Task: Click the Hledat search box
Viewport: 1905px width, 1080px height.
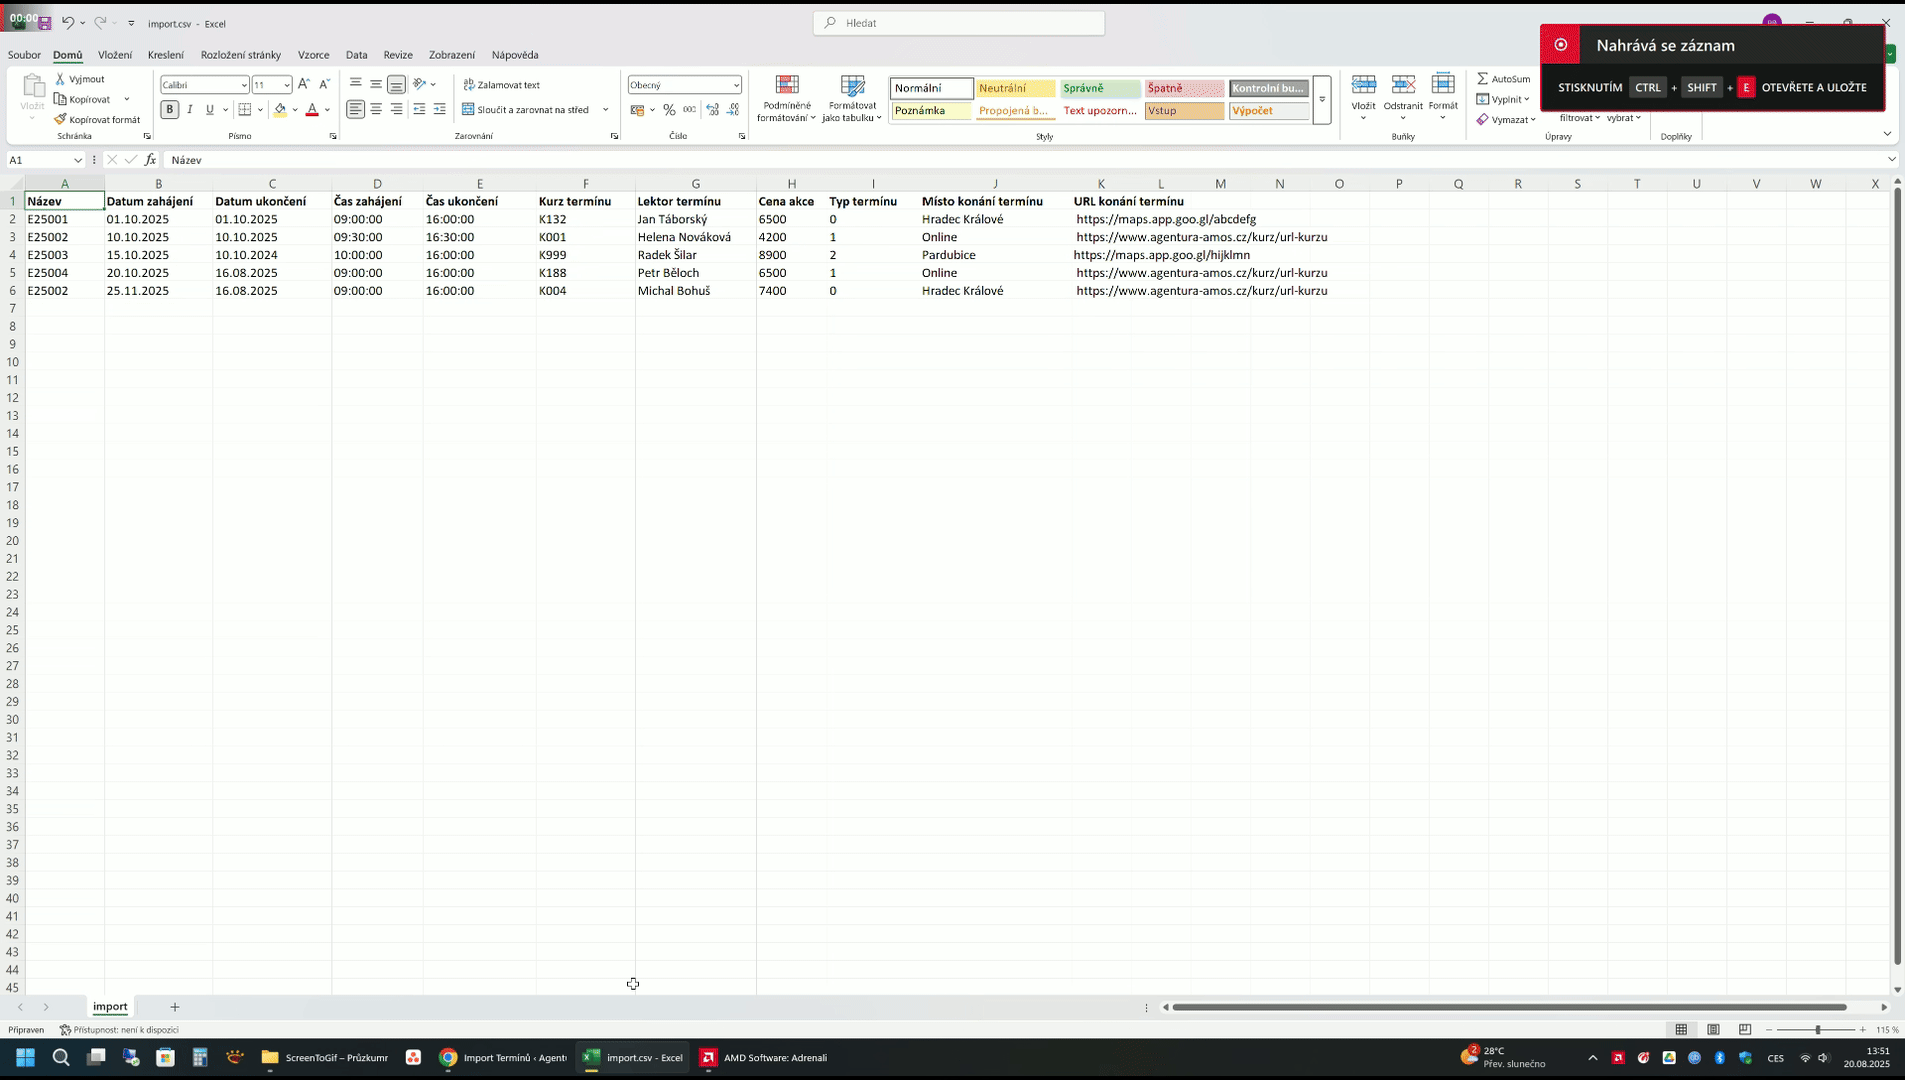Action: click(x=959, y=23)
